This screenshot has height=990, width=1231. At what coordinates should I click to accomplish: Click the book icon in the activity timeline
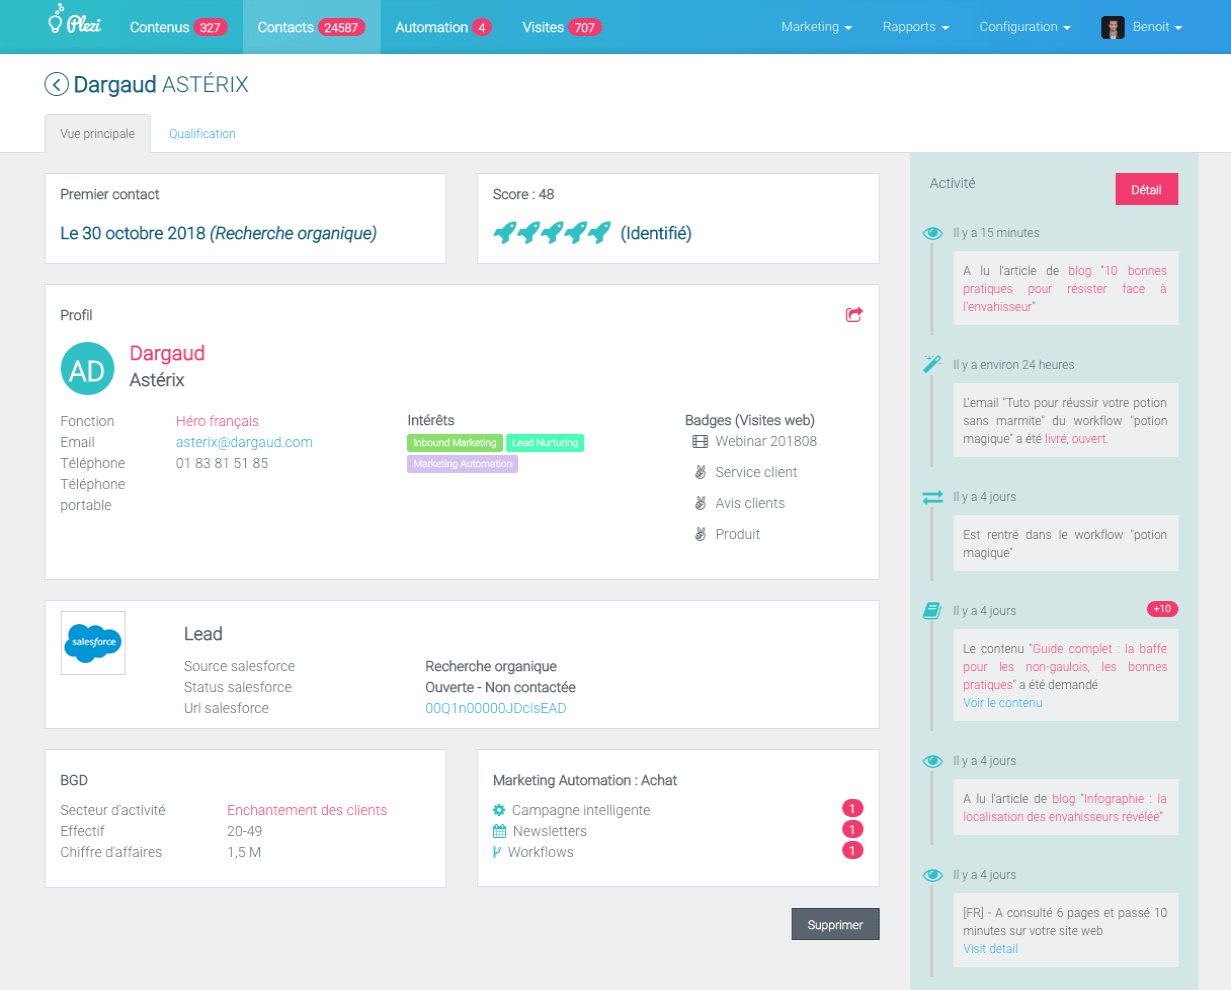pos(932,611)
